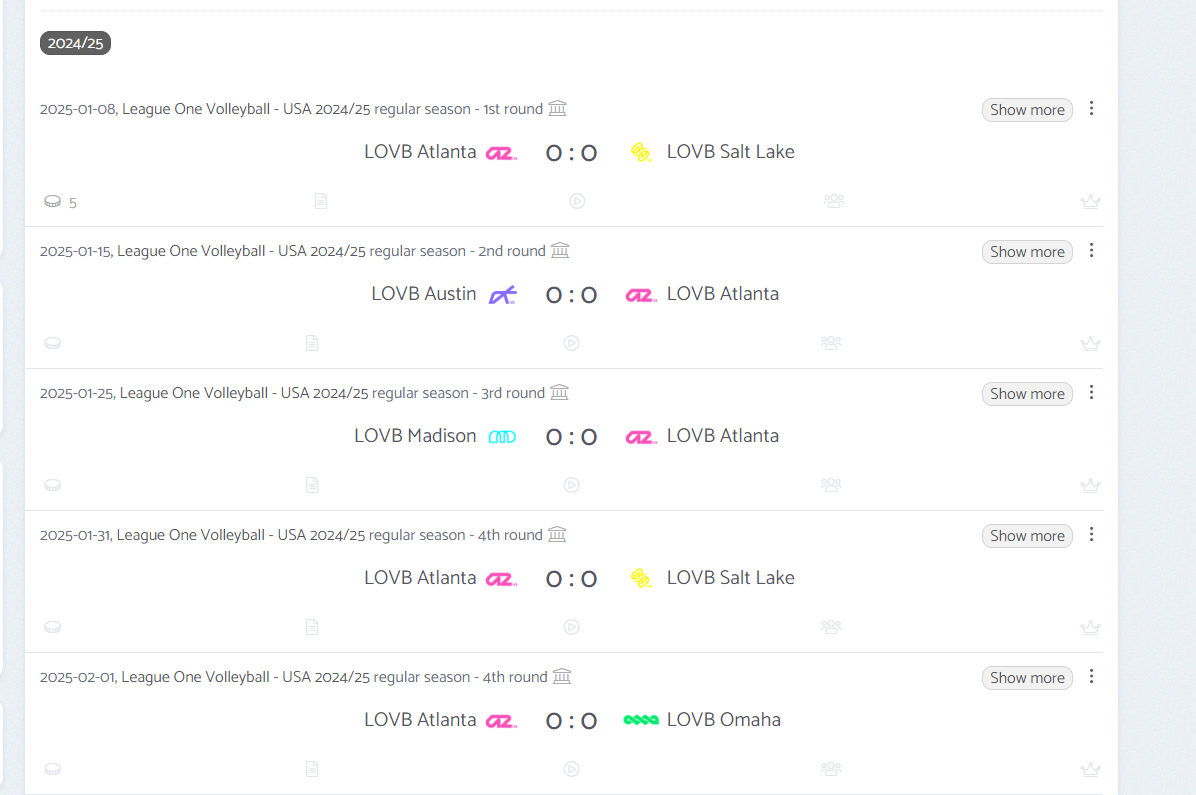Click LOVB Madison team logo

coord(502,437)
